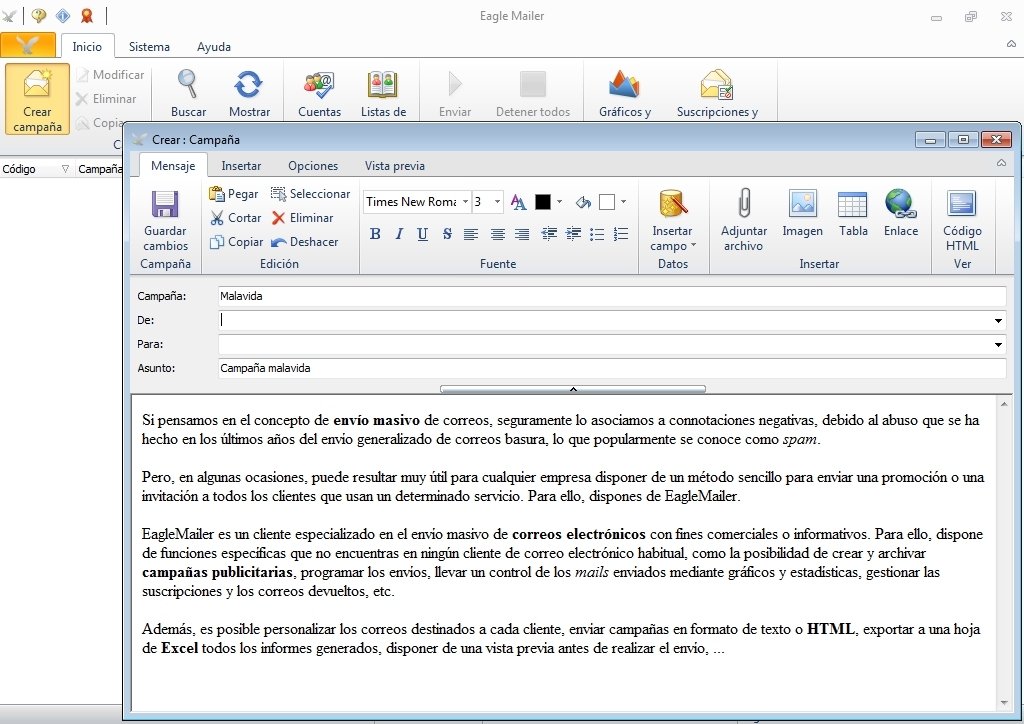
Task: Center align the text
Action: pyautogui.click(x=498, y=234)
